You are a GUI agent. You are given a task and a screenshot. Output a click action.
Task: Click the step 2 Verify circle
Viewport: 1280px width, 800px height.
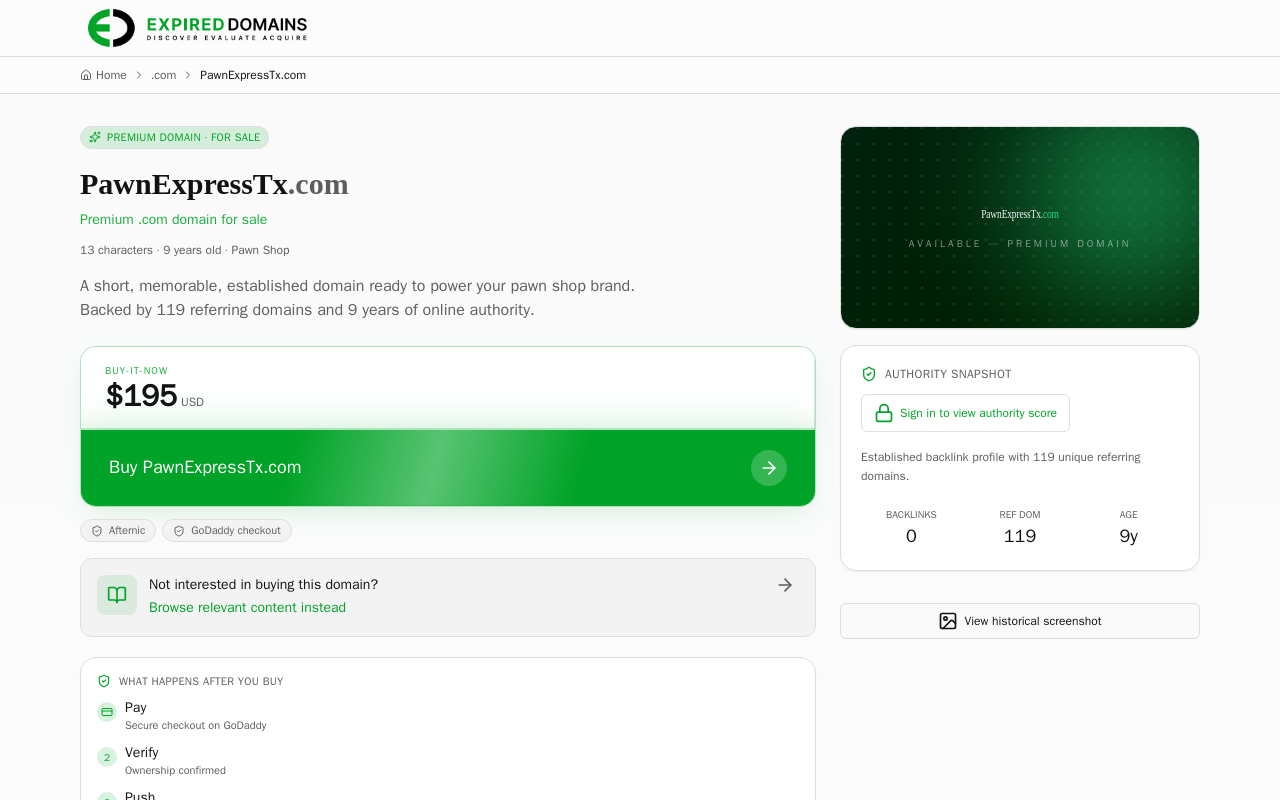point(107,757)
